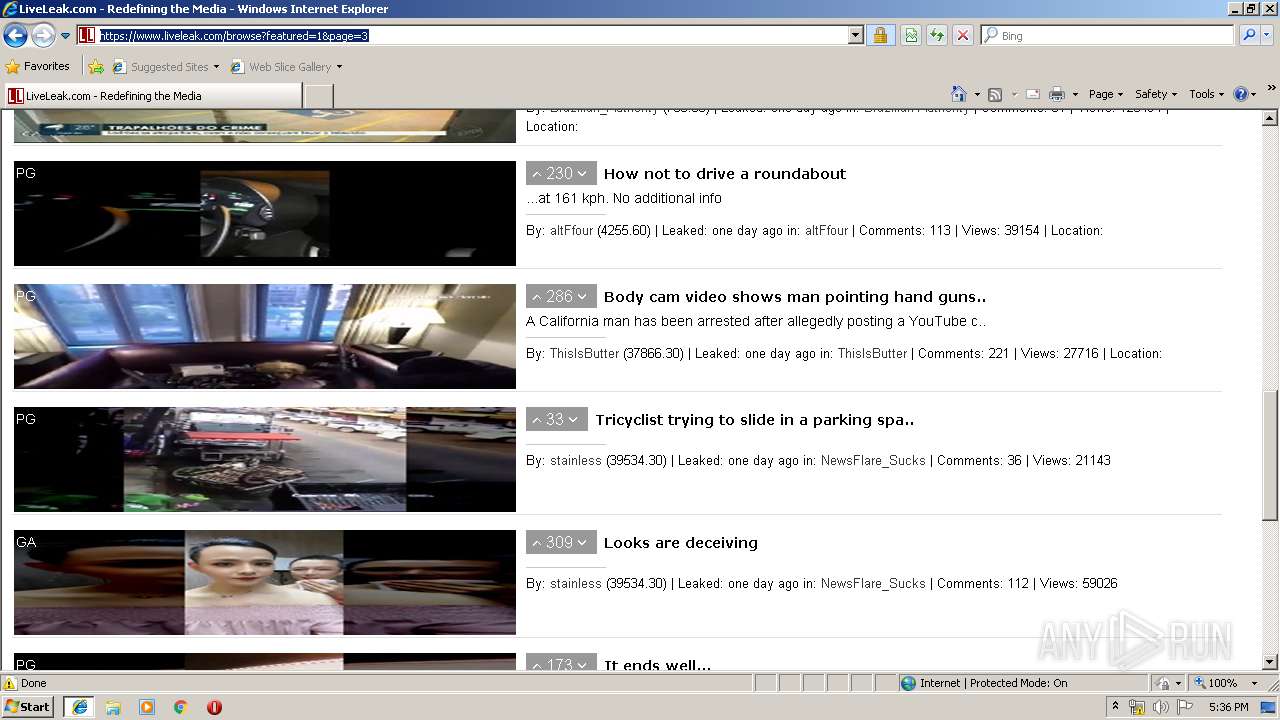Open the 100% zoom level dropdown
The height and width of the screenshot is (720, 1280).
coord(1225,683)
